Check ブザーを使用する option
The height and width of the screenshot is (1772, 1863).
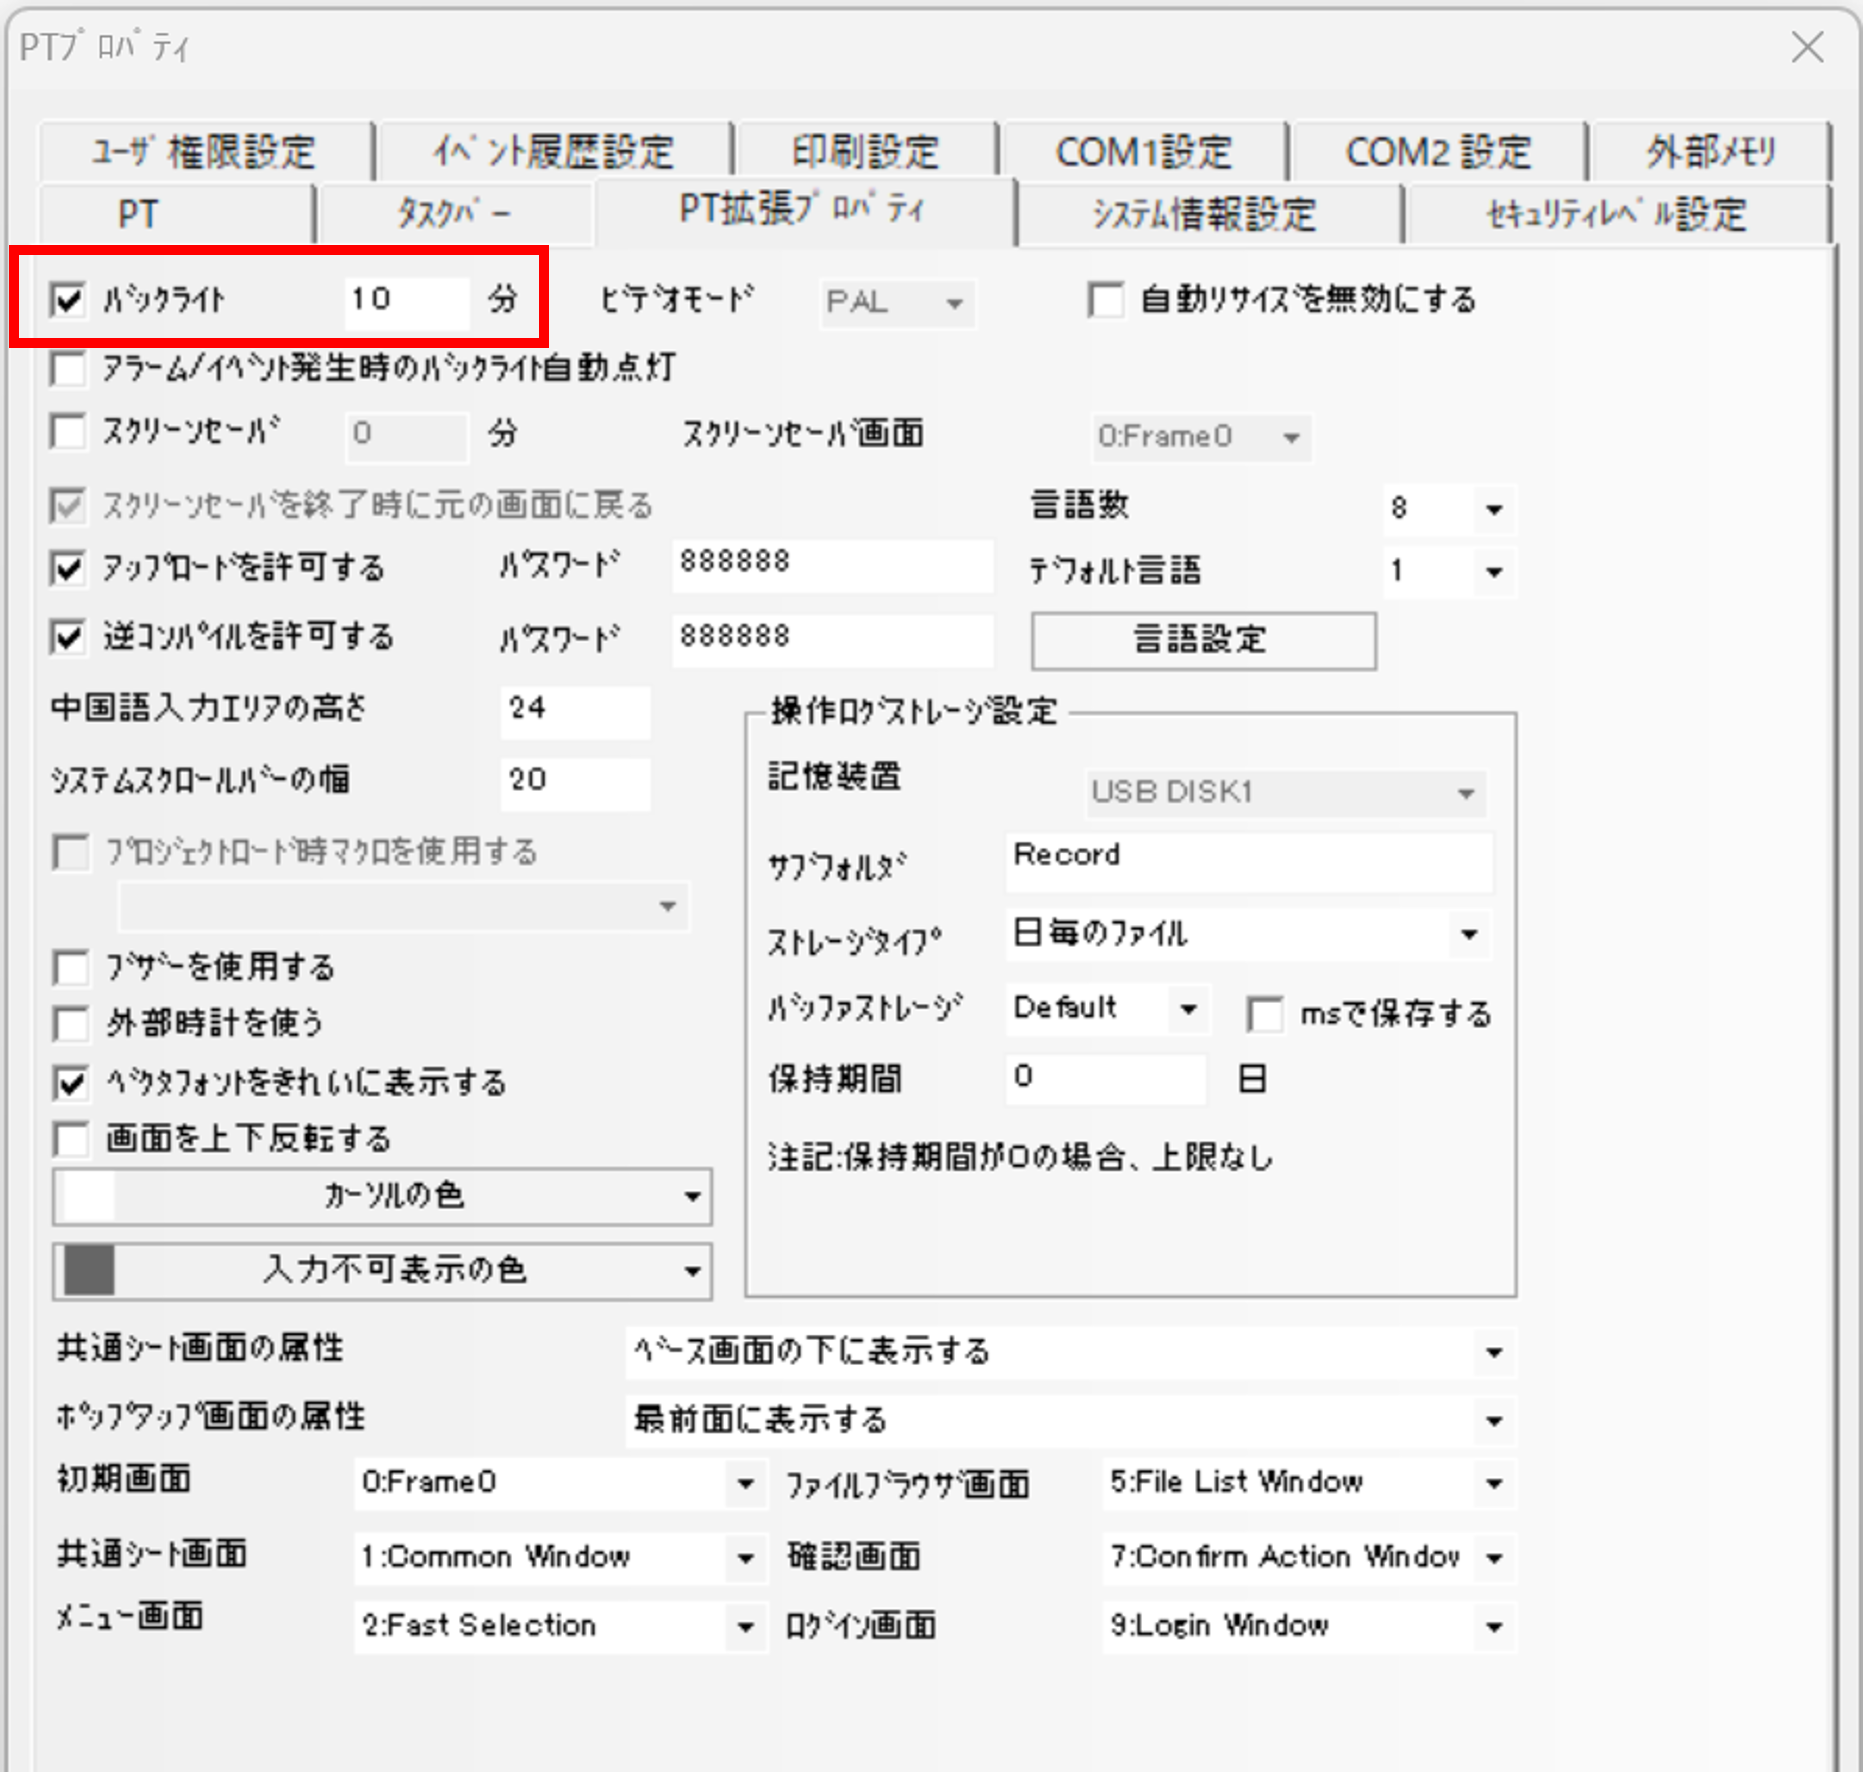[x=71, y=968]
